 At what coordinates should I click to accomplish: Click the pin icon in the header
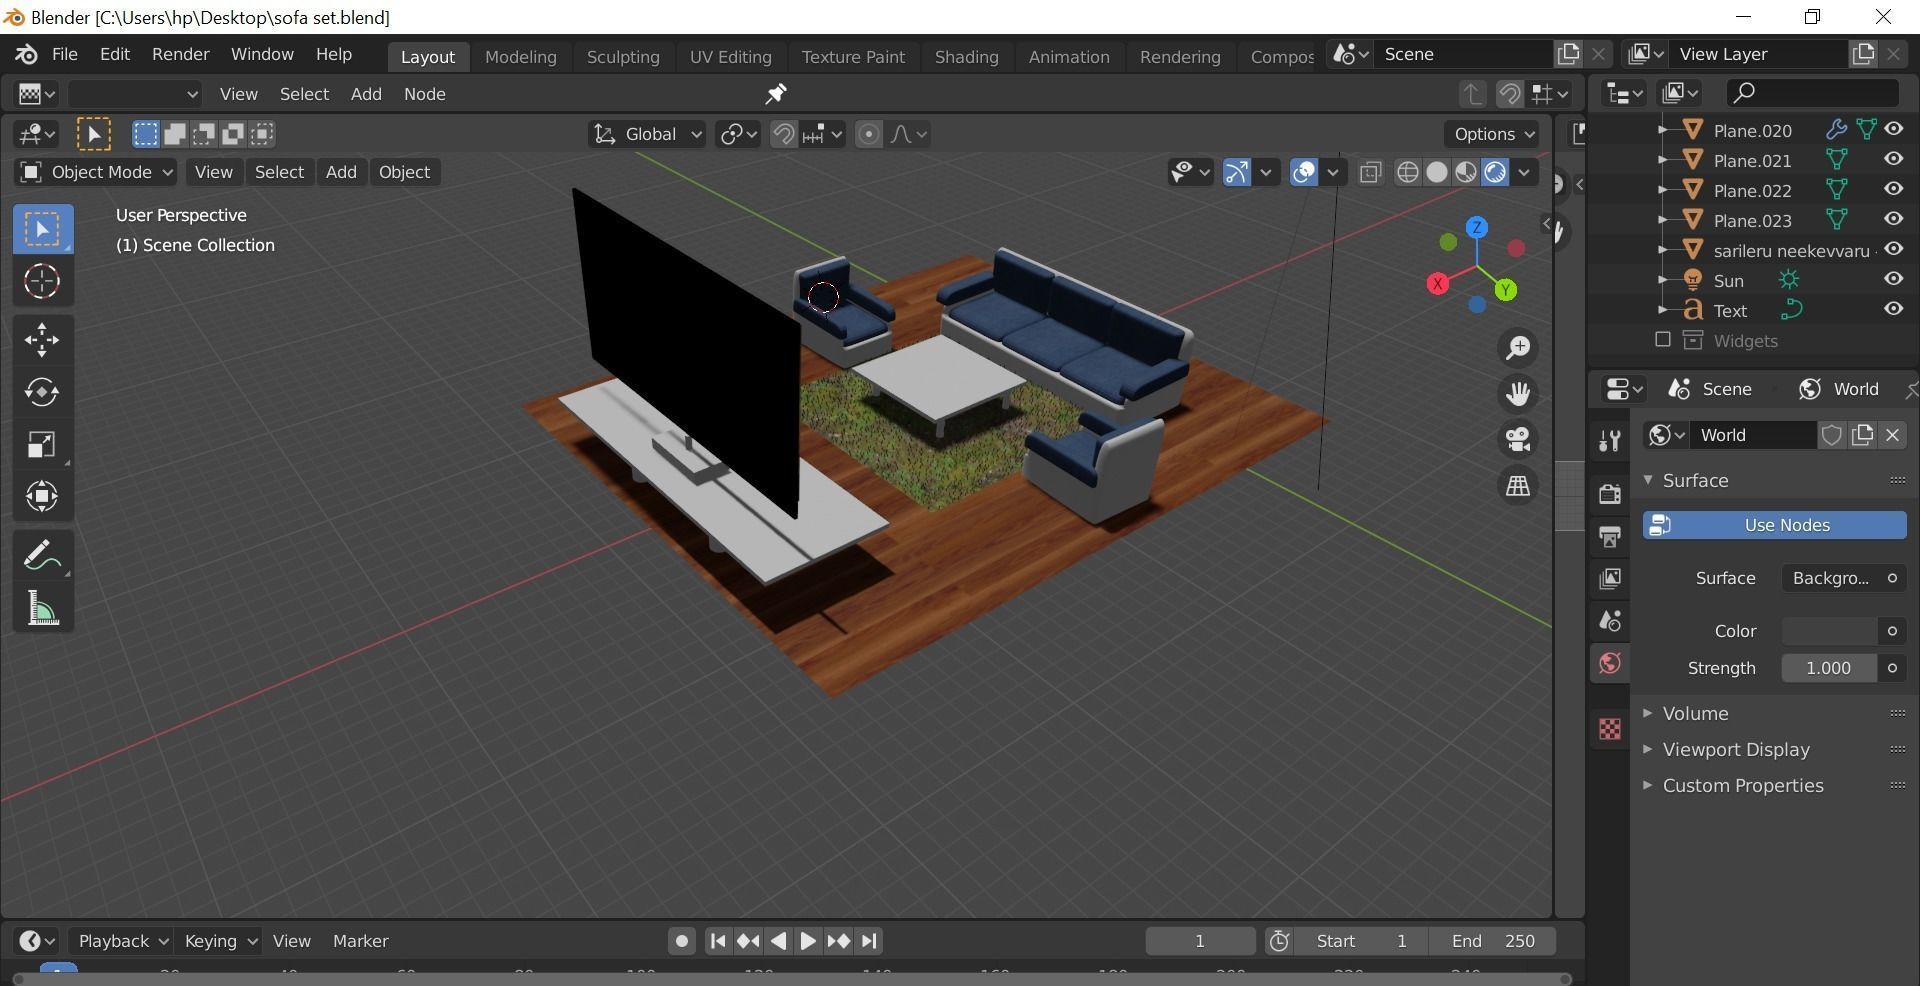click(775, 94)
